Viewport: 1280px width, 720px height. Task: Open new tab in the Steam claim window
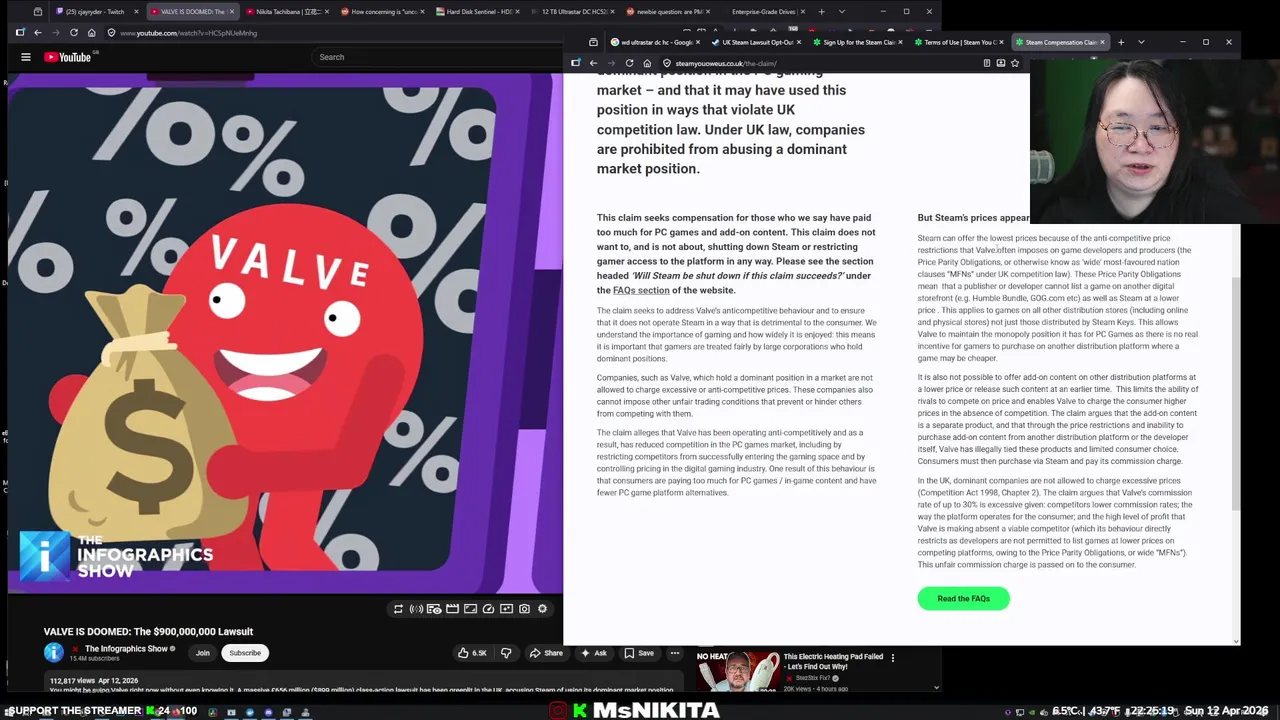1121,42
